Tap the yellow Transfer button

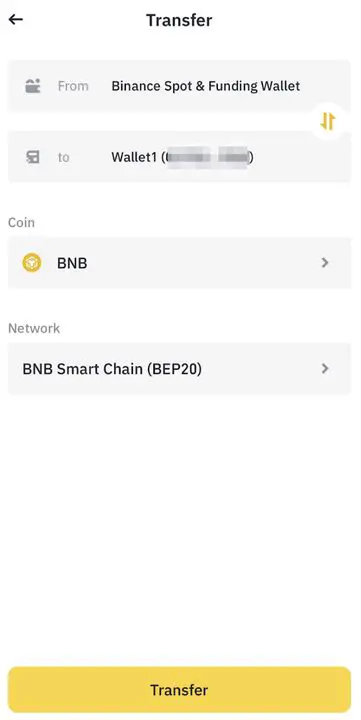tap(180, 690)
